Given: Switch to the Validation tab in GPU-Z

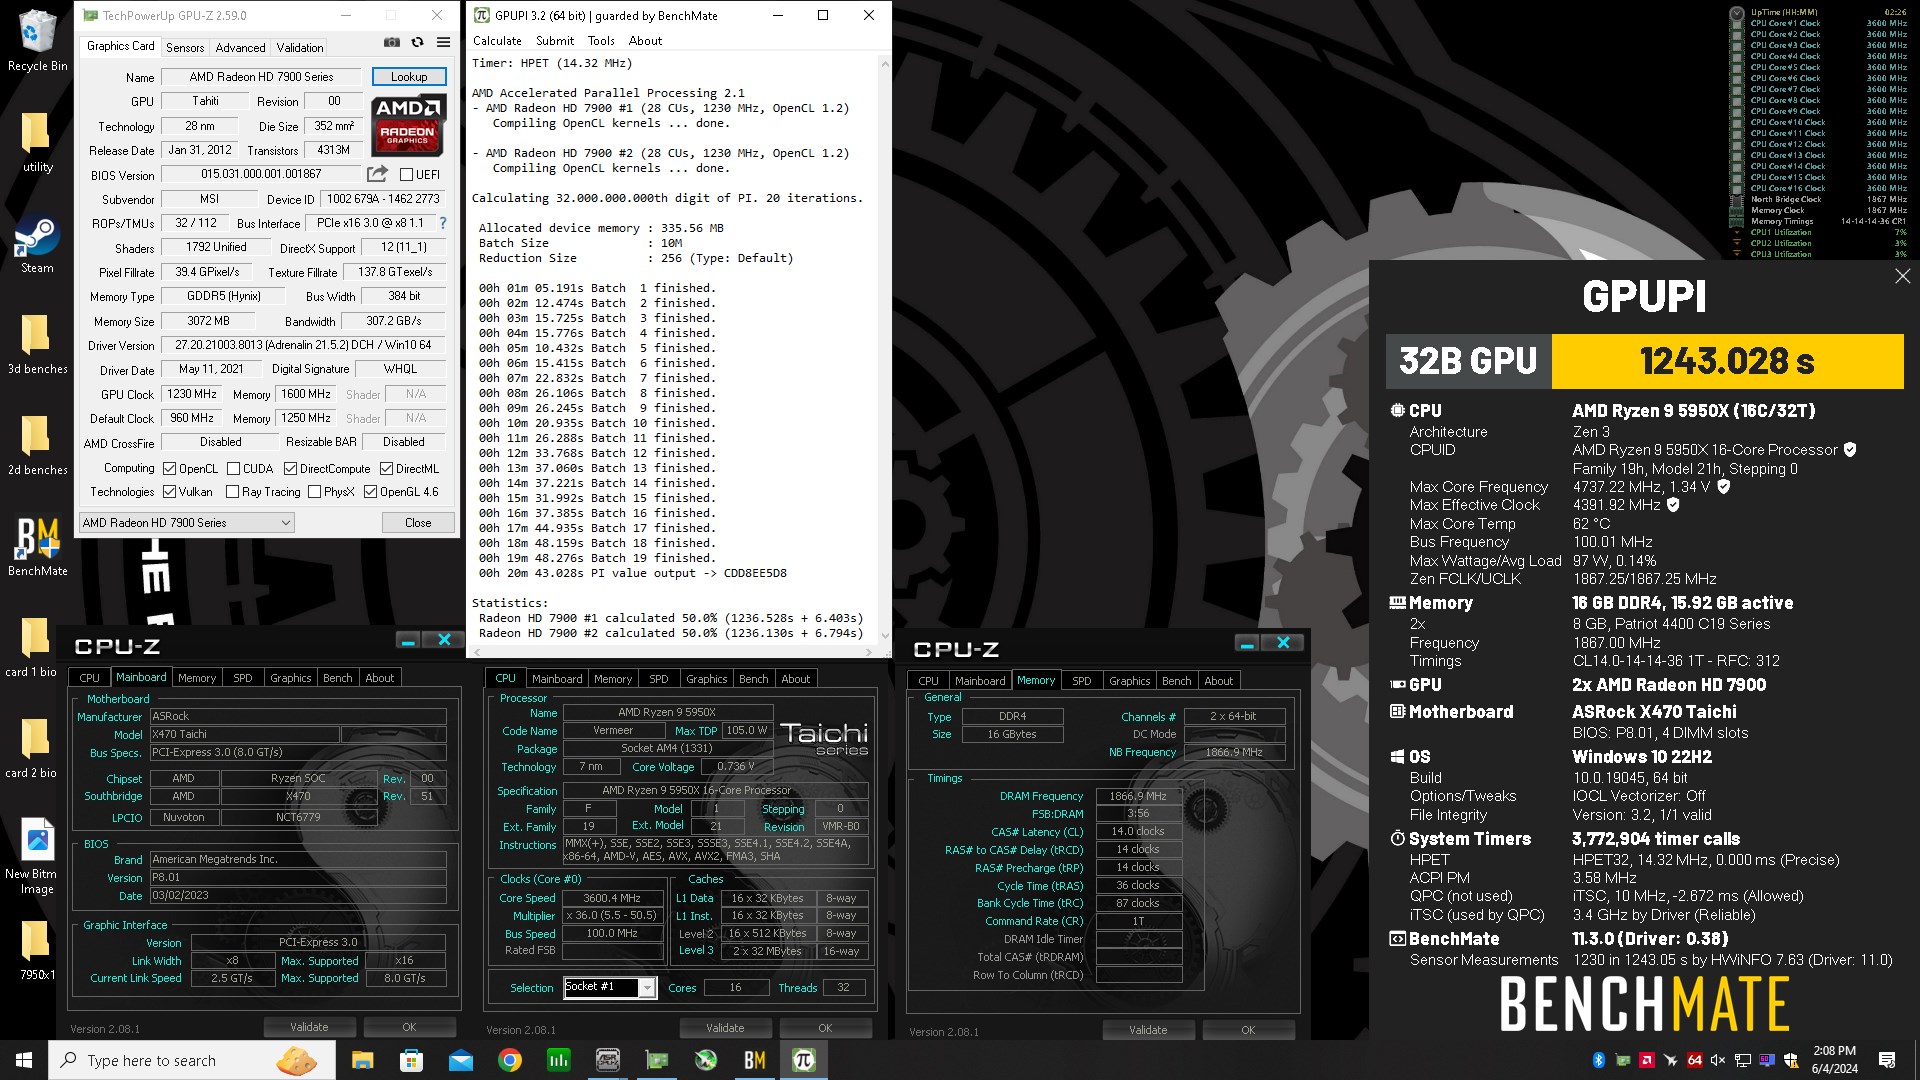Looking at the screenshot, I should coord(299,47).
